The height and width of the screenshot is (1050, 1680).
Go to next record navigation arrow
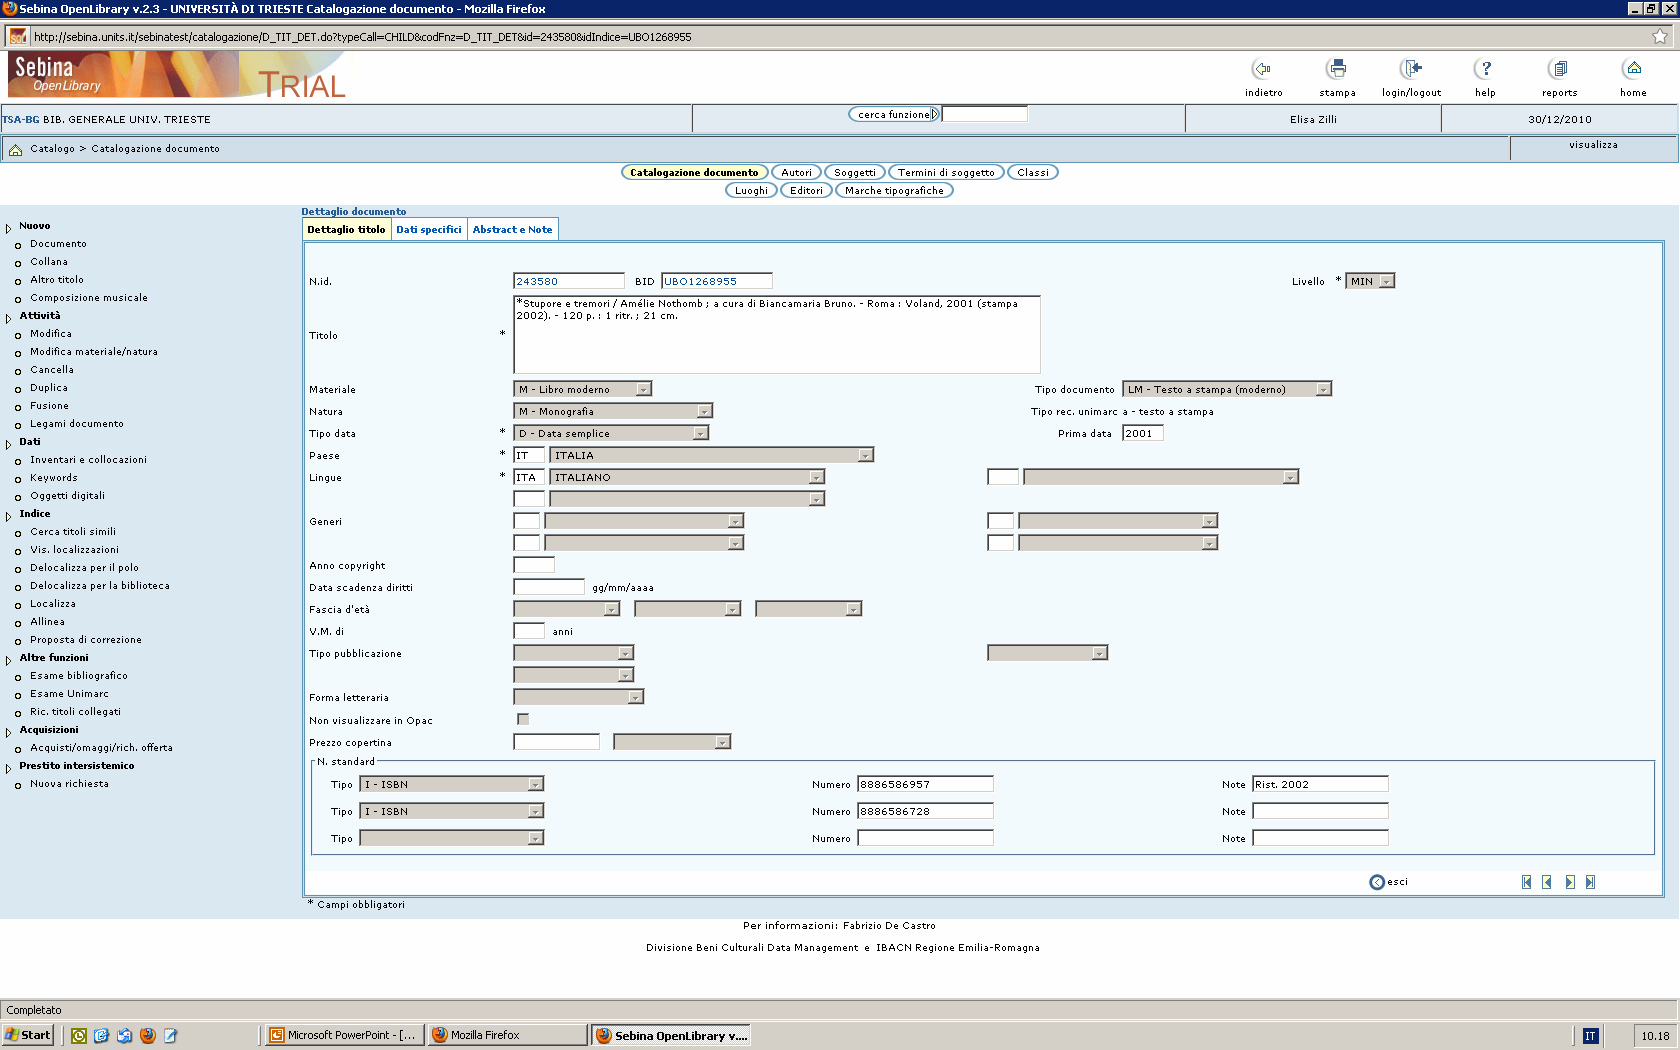tap(1570, 882)
